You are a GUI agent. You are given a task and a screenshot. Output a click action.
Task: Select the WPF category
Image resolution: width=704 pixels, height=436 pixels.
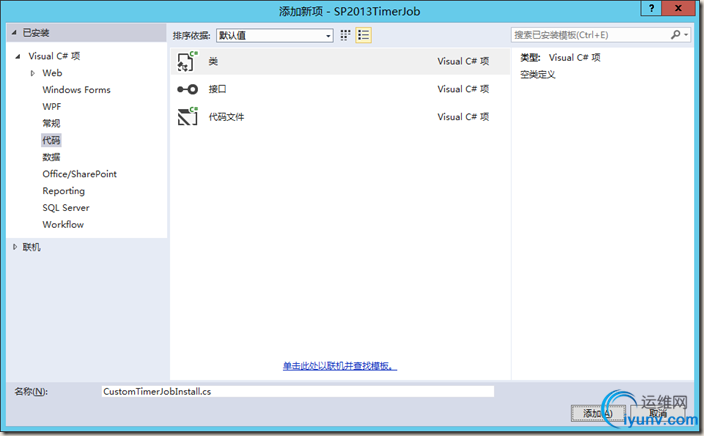click(x=52, y=106)
